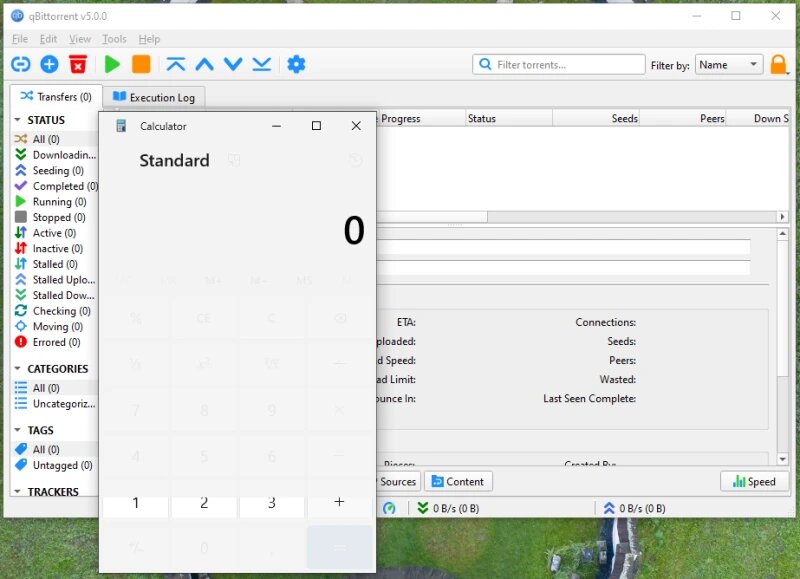Click the upload speed status icon

[609, 508]
